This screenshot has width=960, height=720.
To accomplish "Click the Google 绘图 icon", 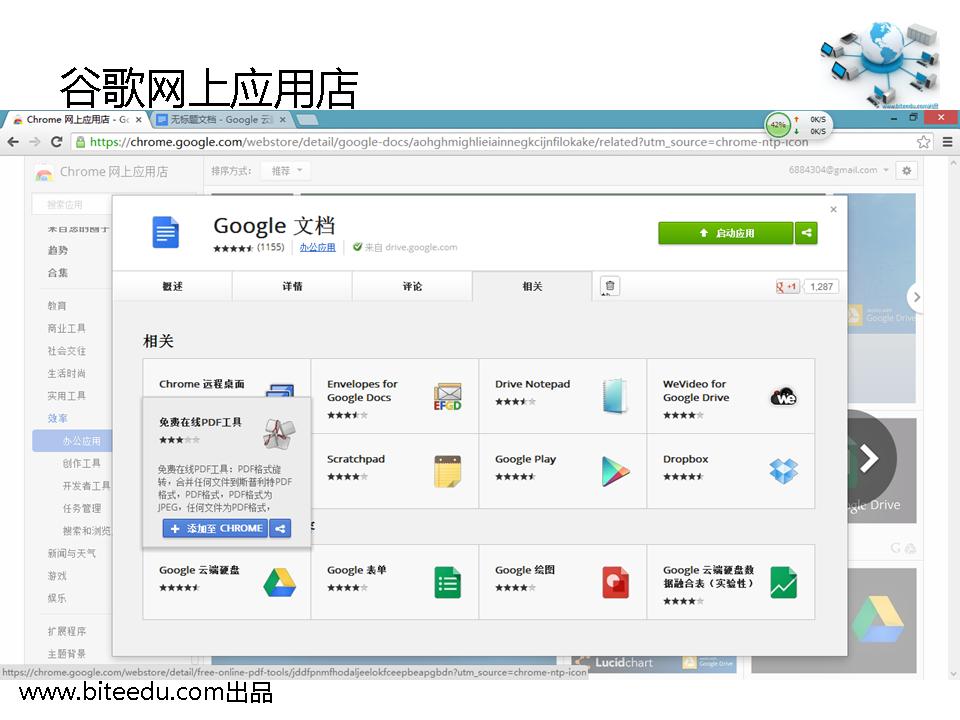I will 615,582.
